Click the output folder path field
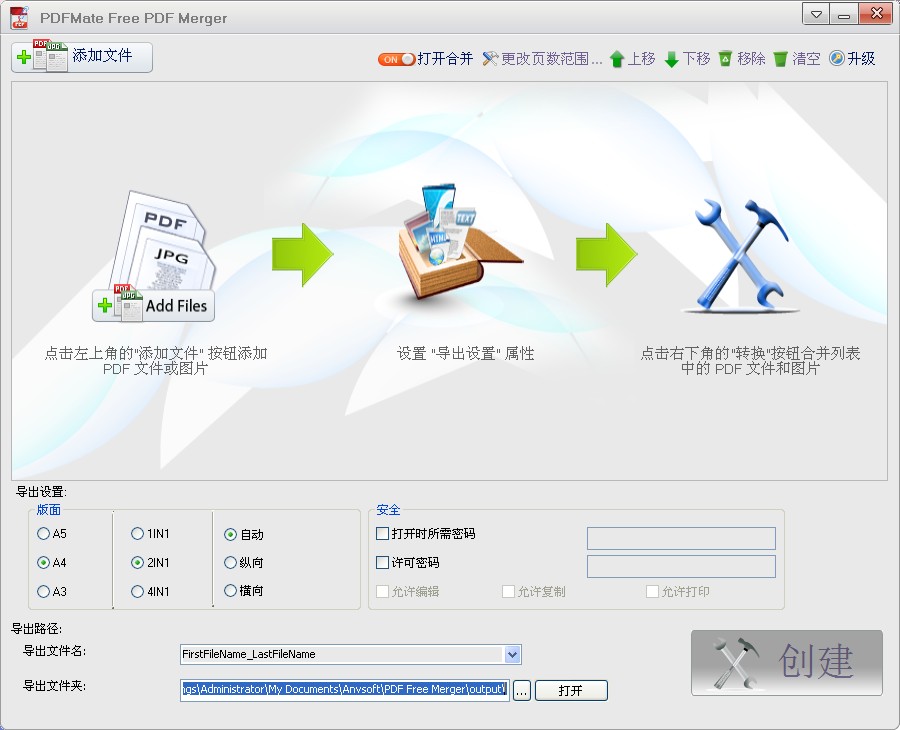 pos(344,689)
